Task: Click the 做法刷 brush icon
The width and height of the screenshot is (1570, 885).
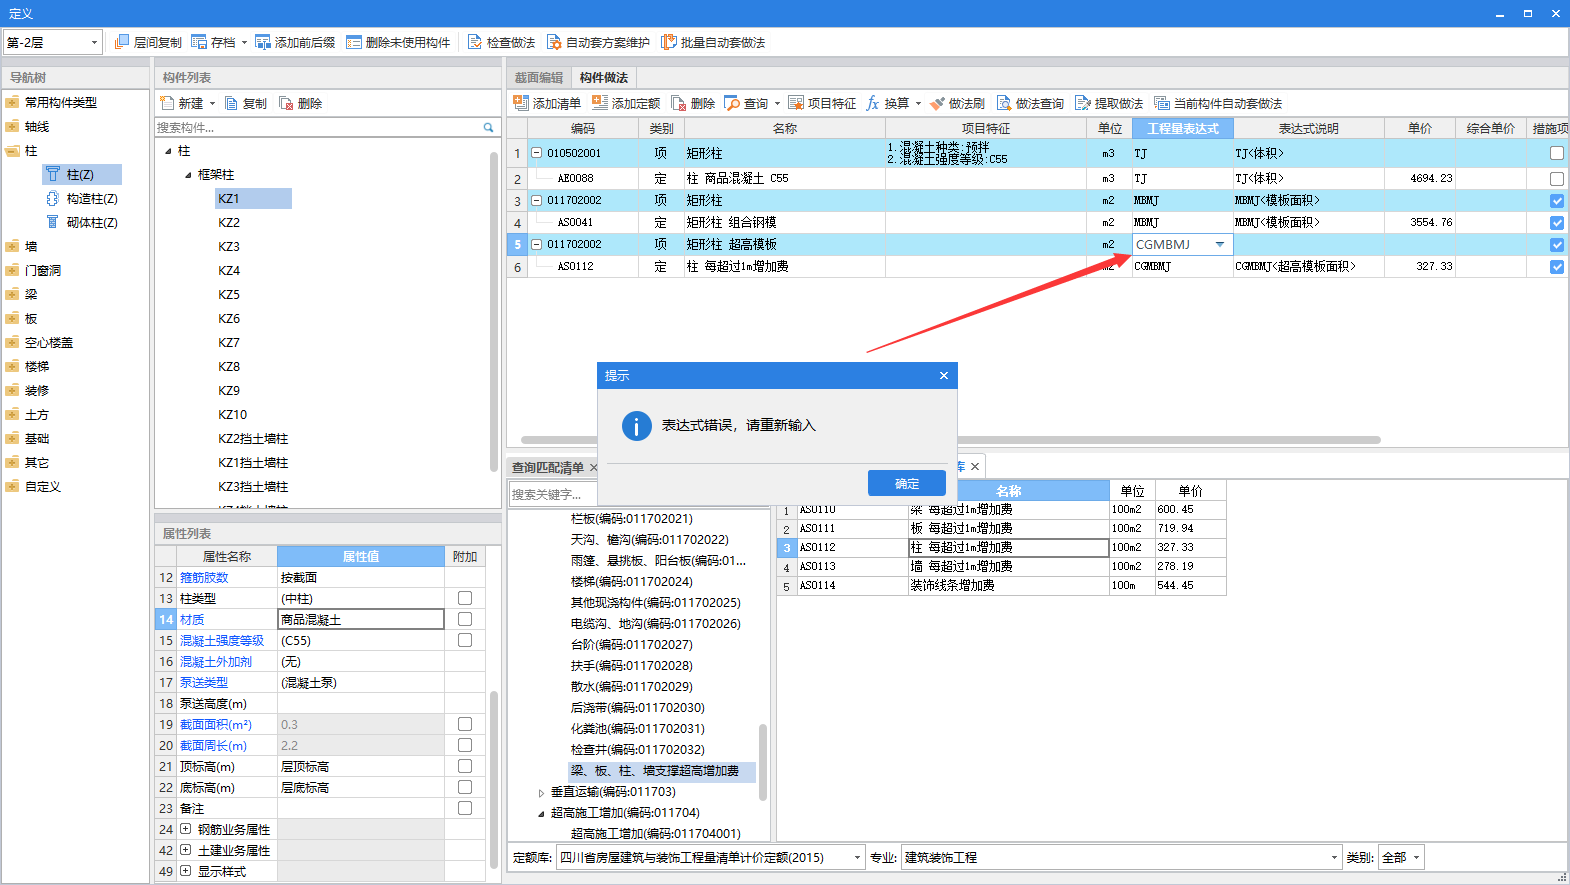Action: coord(937,103)
